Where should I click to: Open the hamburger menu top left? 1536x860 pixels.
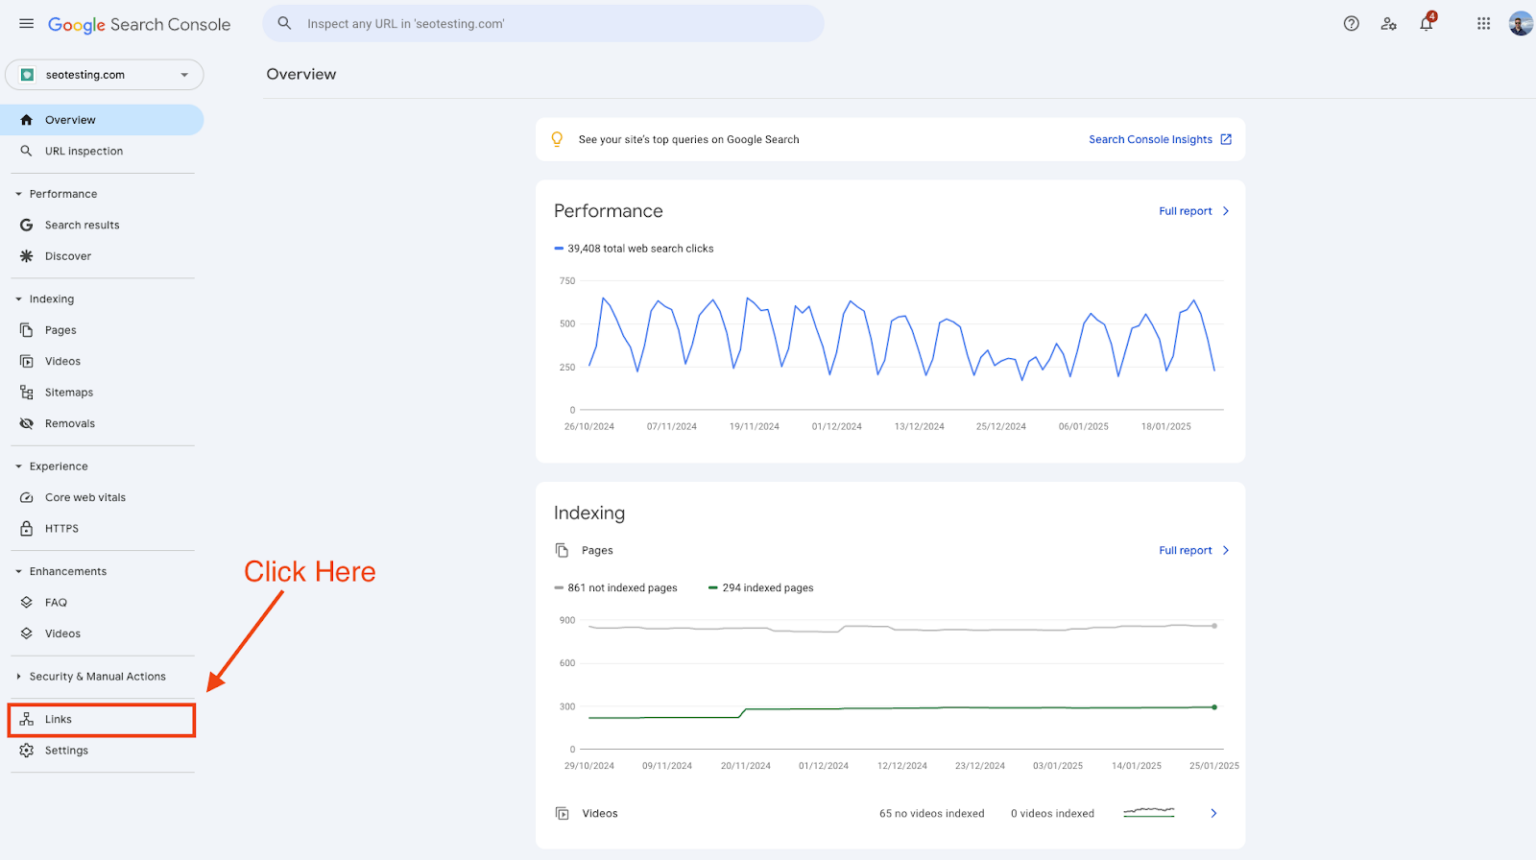[26, 23]
